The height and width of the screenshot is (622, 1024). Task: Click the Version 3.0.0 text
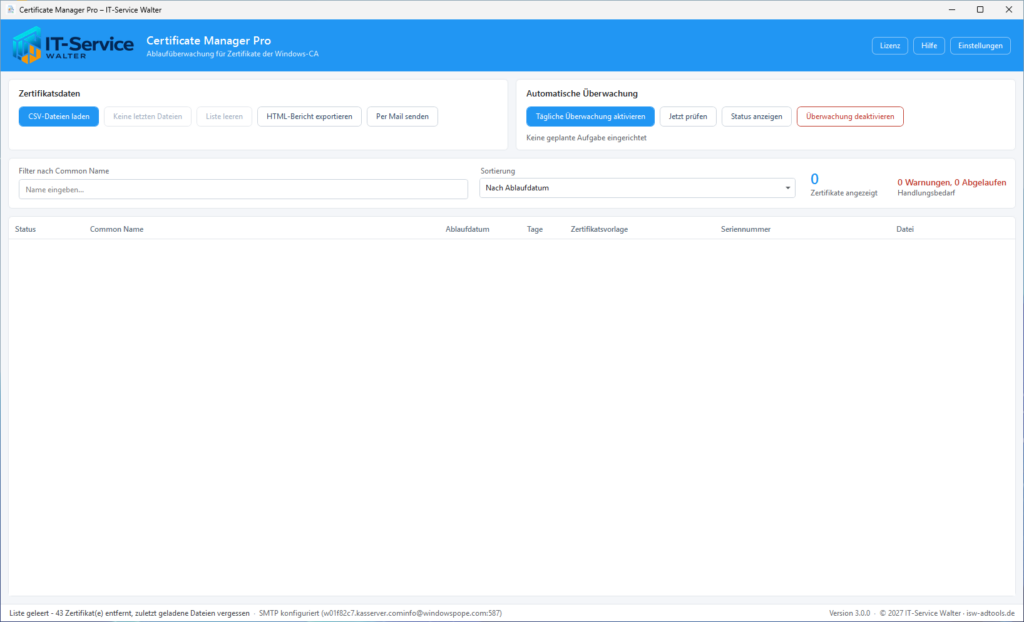[x=850, y=614]
